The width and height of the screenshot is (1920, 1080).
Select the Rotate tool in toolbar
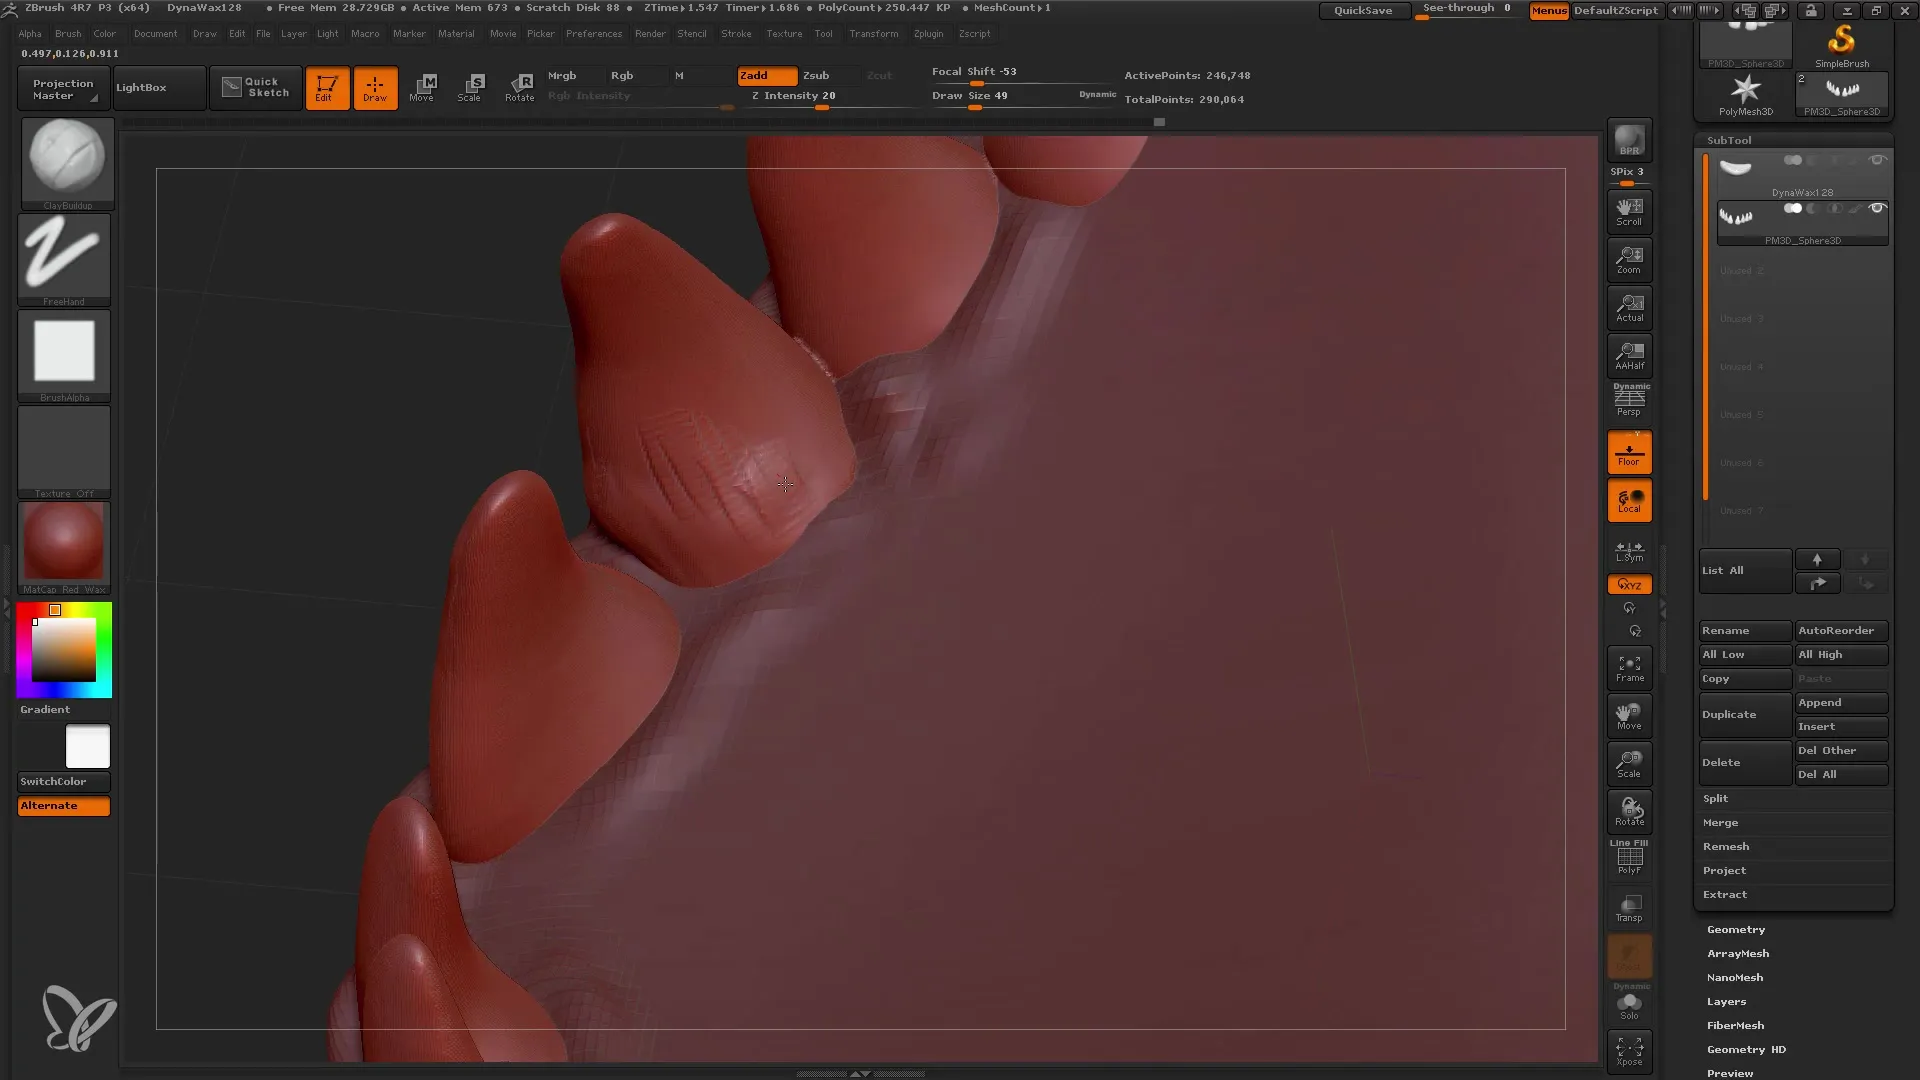pos(518,87)
